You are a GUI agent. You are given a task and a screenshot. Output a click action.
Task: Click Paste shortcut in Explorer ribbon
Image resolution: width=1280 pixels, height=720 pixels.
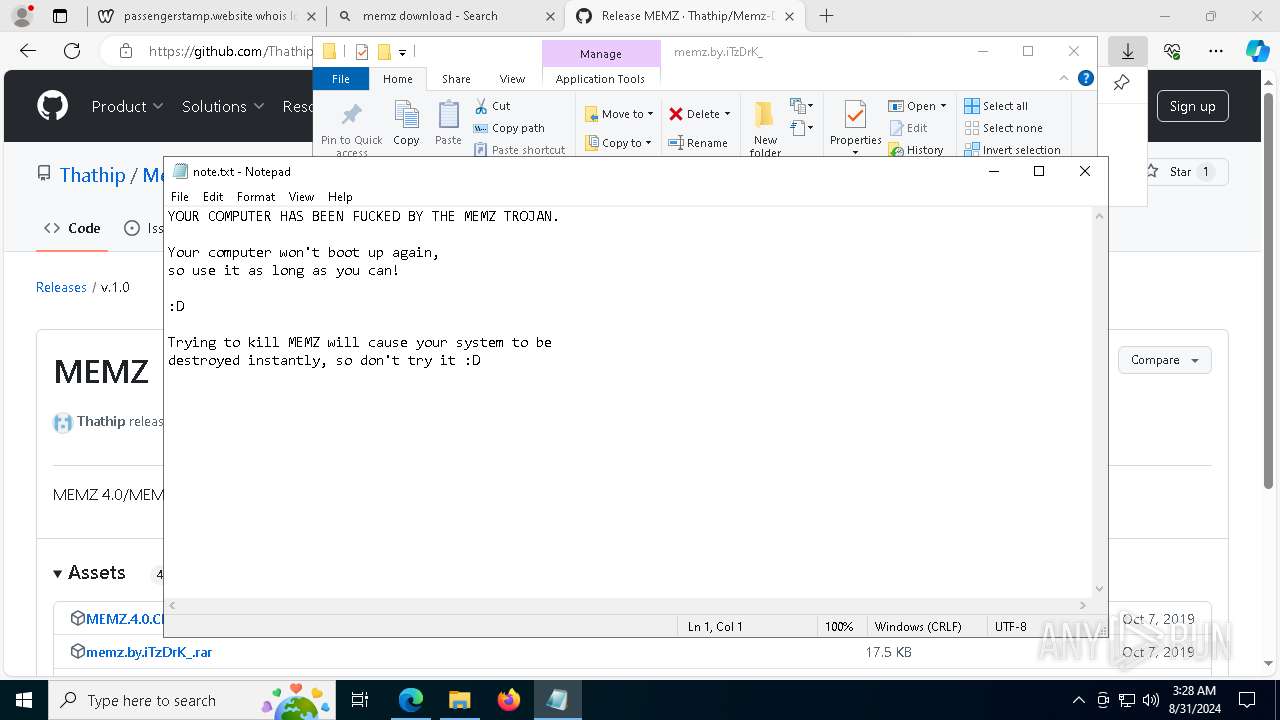[519, 150]
